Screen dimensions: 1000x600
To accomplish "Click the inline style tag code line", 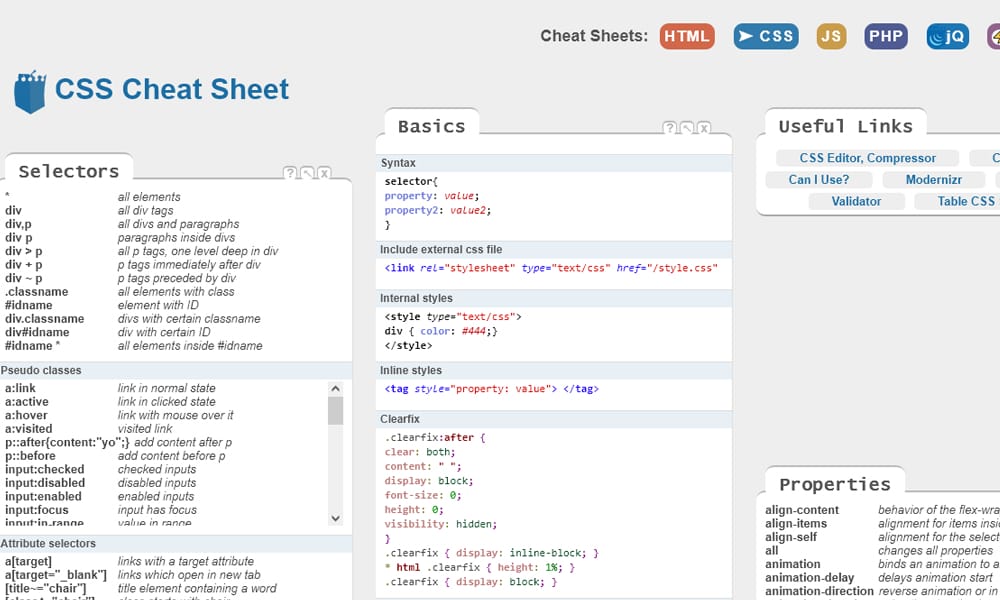I will [492, 388].
